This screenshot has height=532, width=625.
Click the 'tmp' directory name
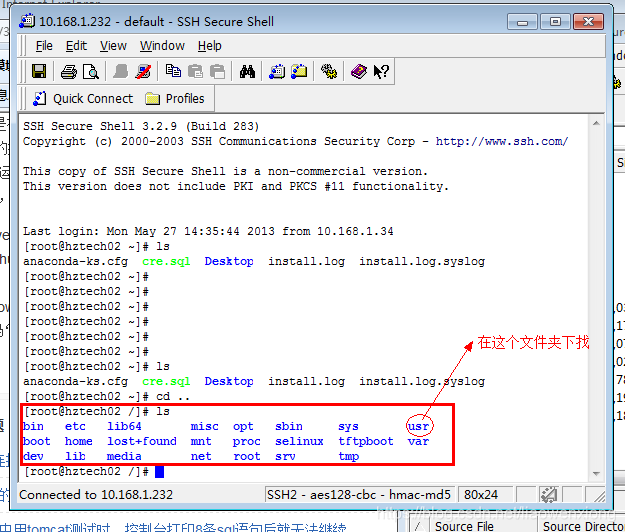pyautogui.click(x=349, y=457)
